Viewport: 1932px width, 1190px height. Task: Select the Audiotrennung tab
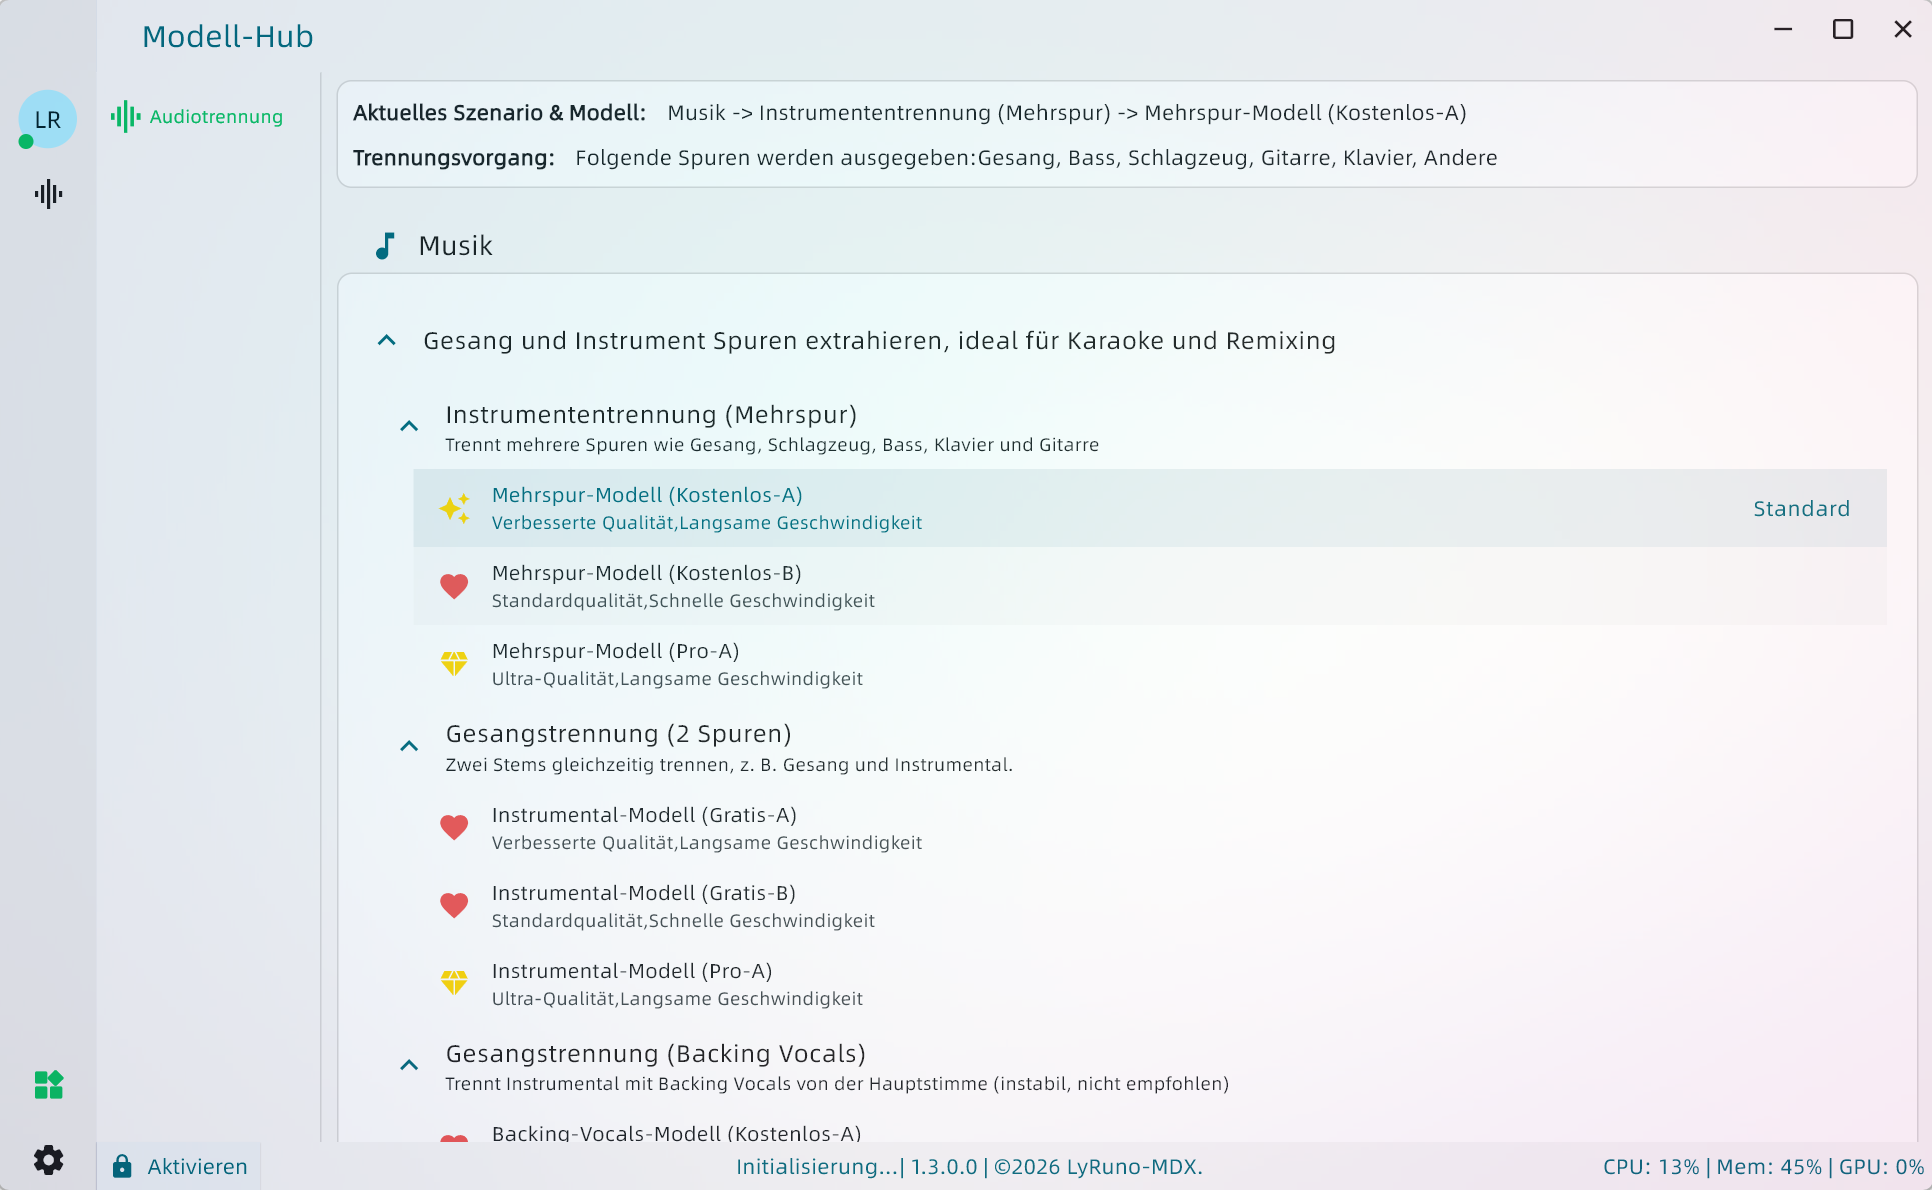point(198,117)
